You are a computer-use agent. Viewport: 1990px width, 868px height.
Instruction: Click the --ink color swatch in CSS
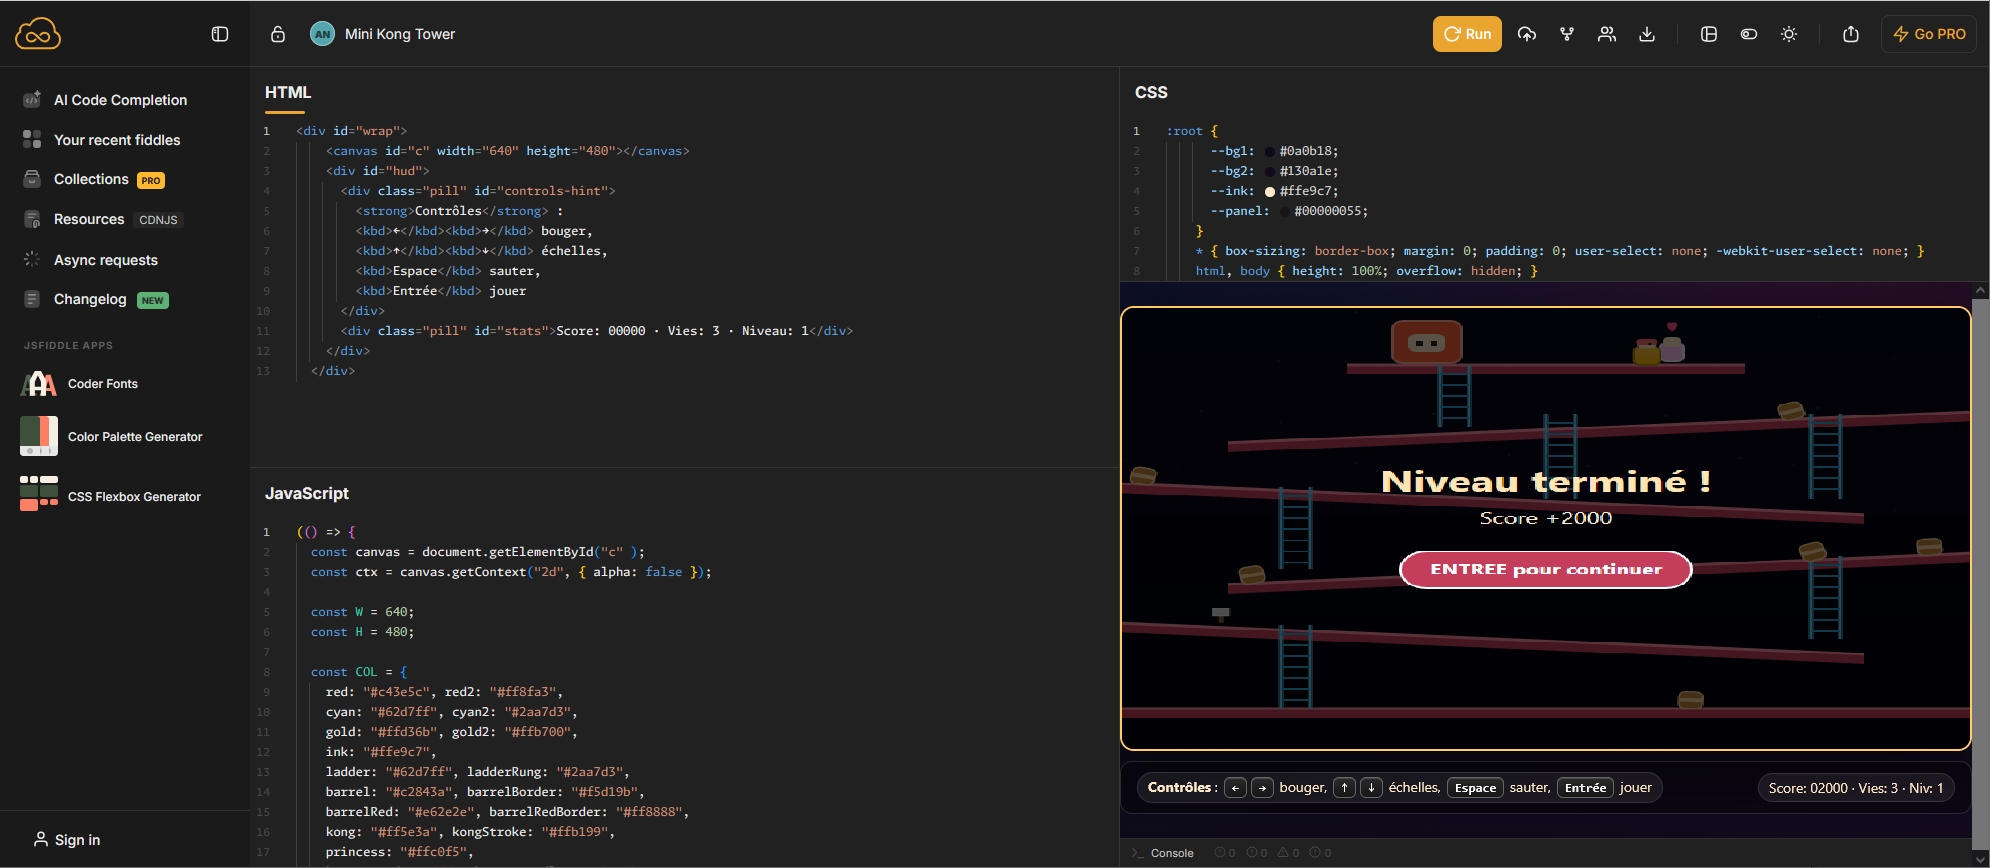click(1270, 191)
